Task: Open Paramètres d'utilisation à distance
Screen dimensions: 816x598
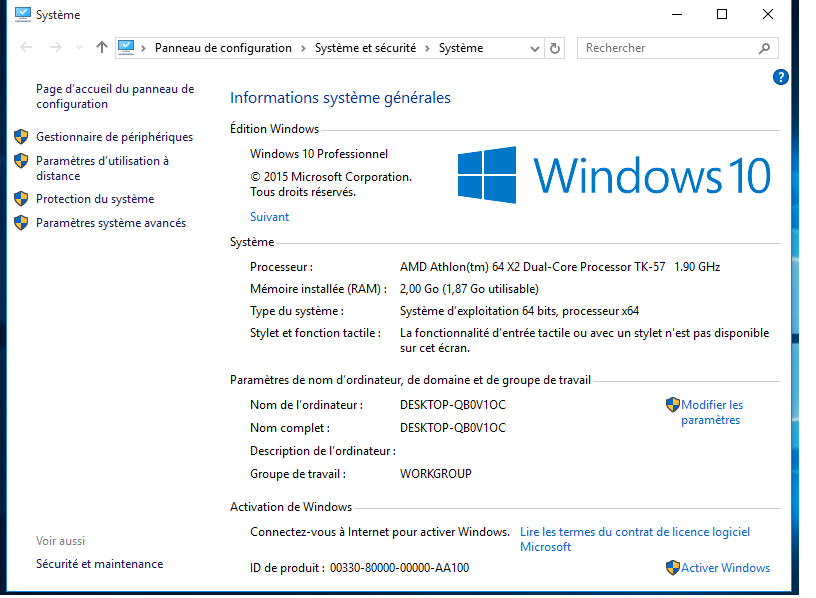Action: click(x=103, y=168)
